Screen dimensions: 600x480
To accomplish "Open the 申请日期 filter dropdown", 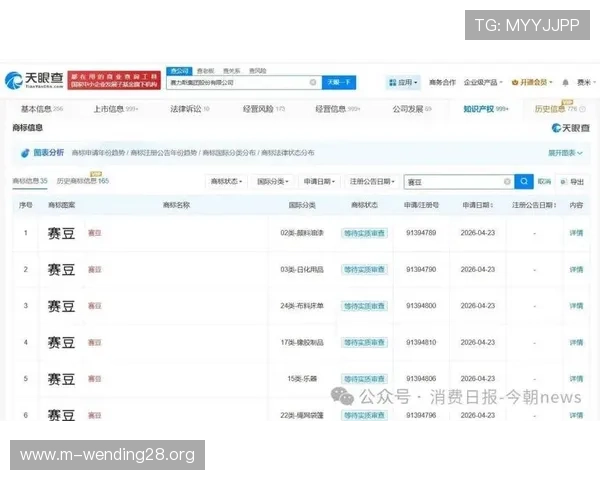I will (x=319, y=181).
